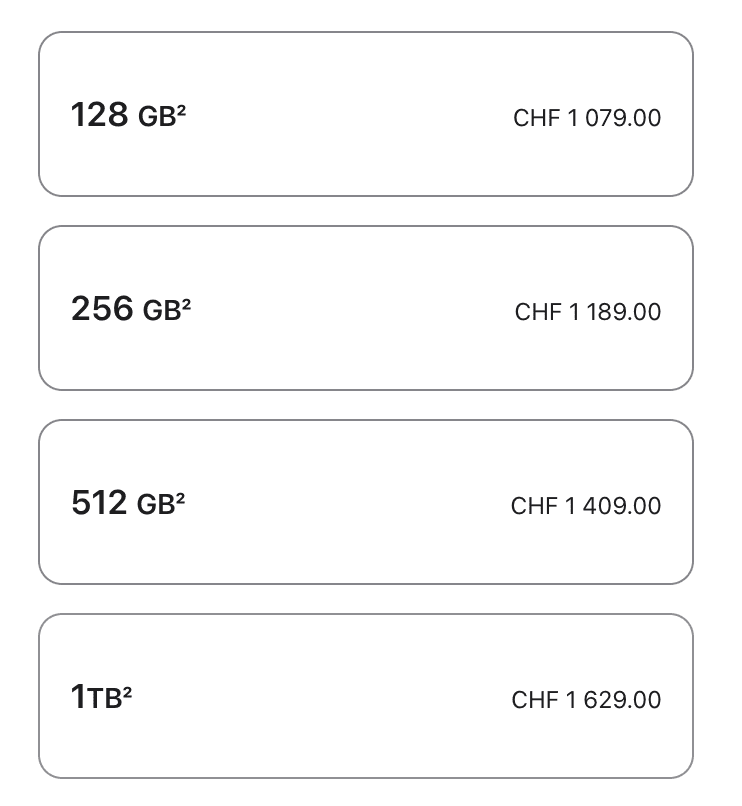Click the CHF 1 189.00 price

pos(588,312)
